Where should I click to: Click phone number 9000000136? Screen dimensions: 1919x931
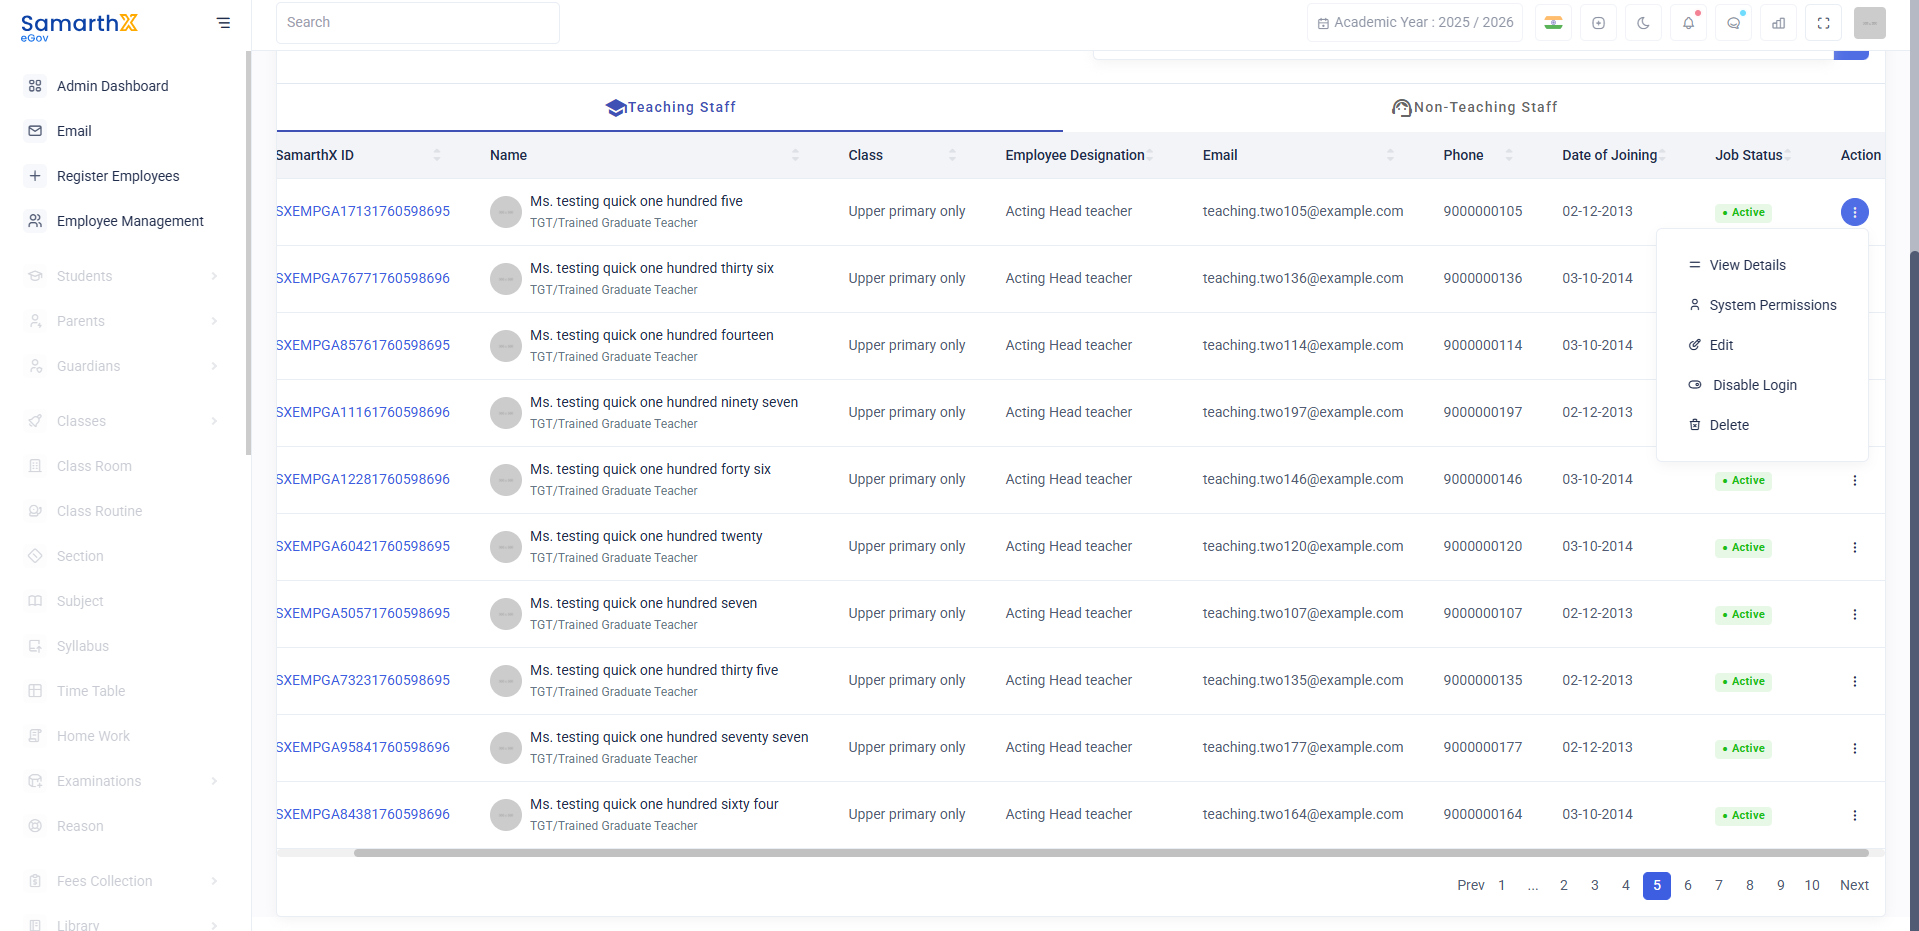coord(1483,278)
